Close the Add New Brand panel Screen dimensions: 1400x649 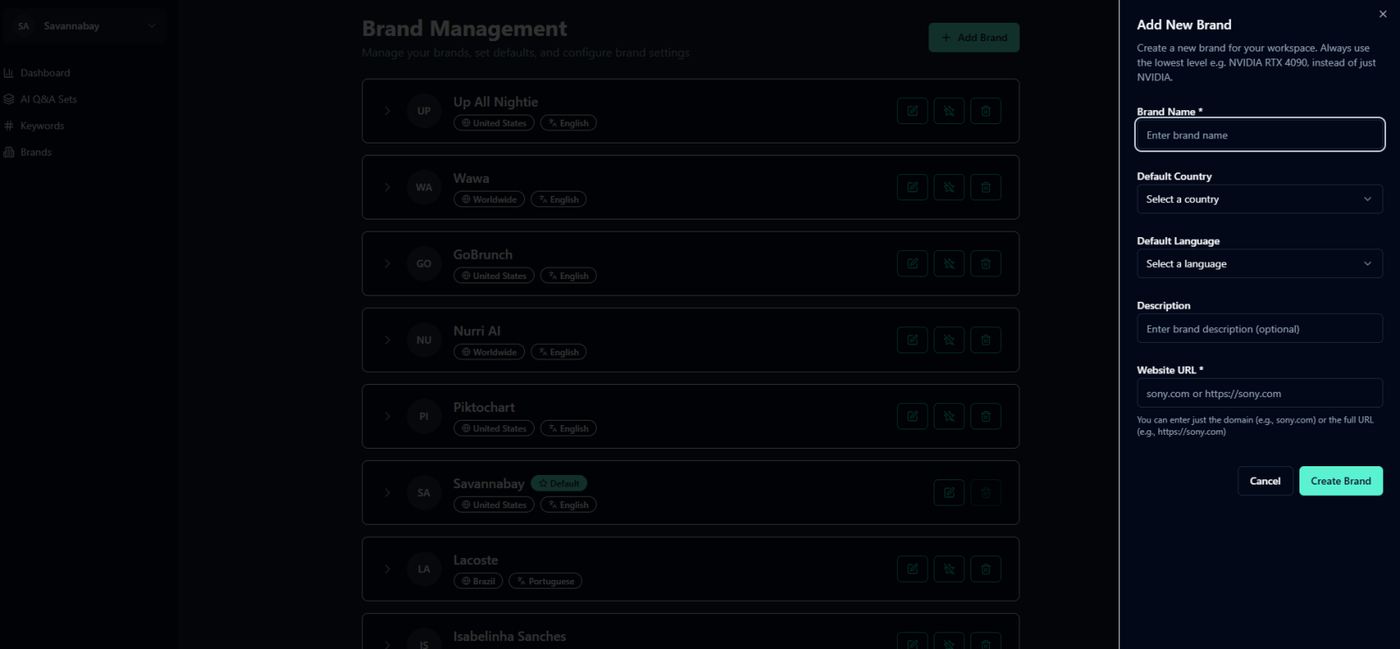pyautogui.click(x=1382, y=14)
